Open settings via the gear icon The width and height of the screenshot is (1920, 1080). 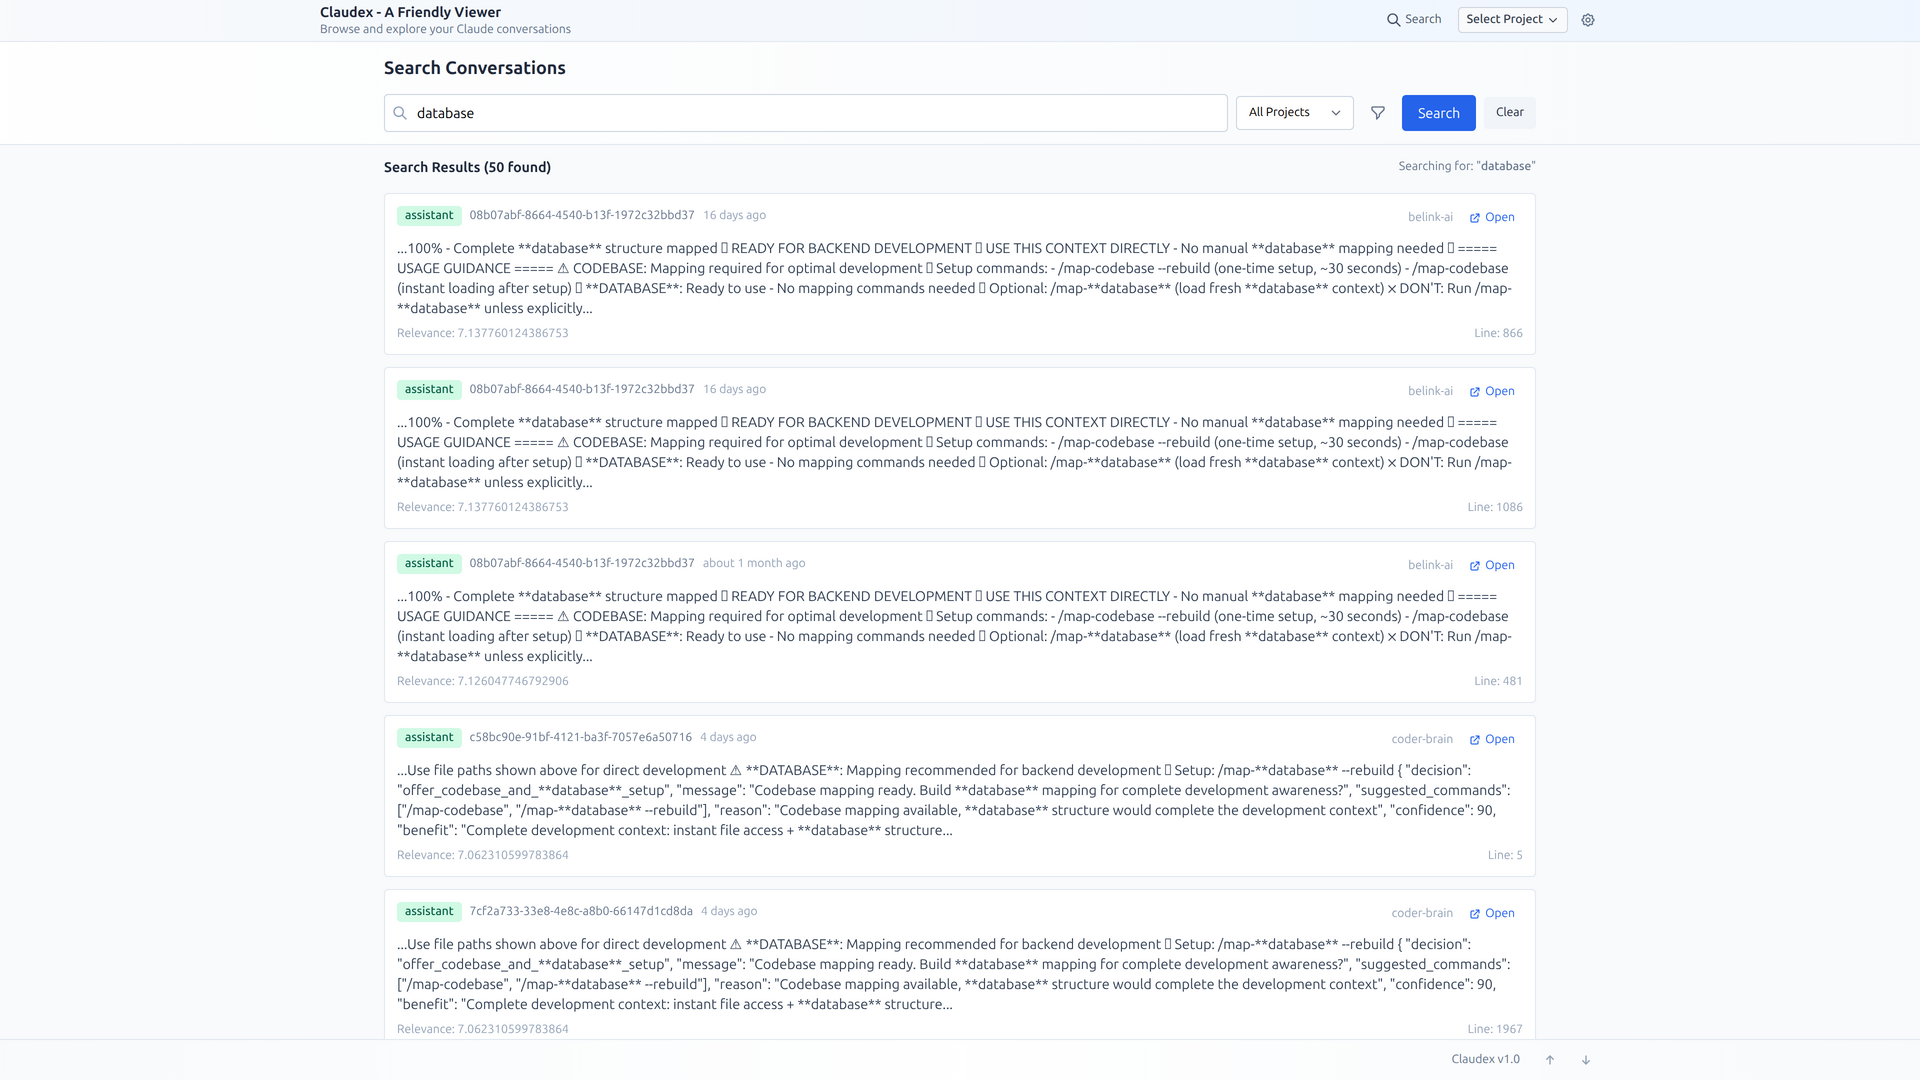tap(1588, 20)
